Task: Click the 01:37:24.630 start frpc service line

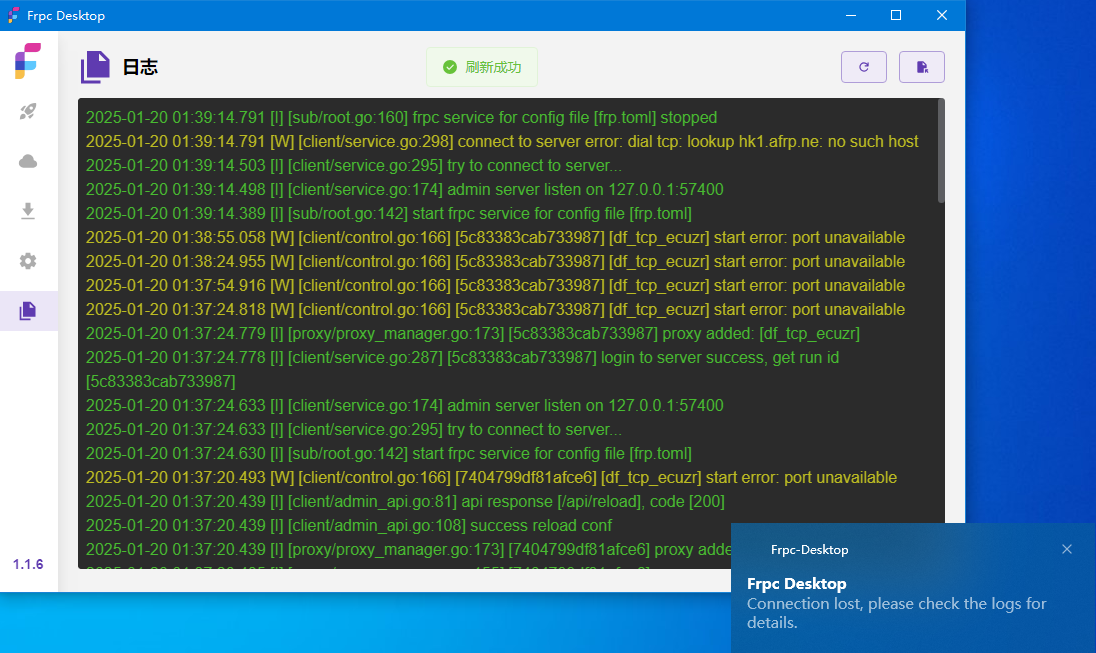Action: pos(389,453)
